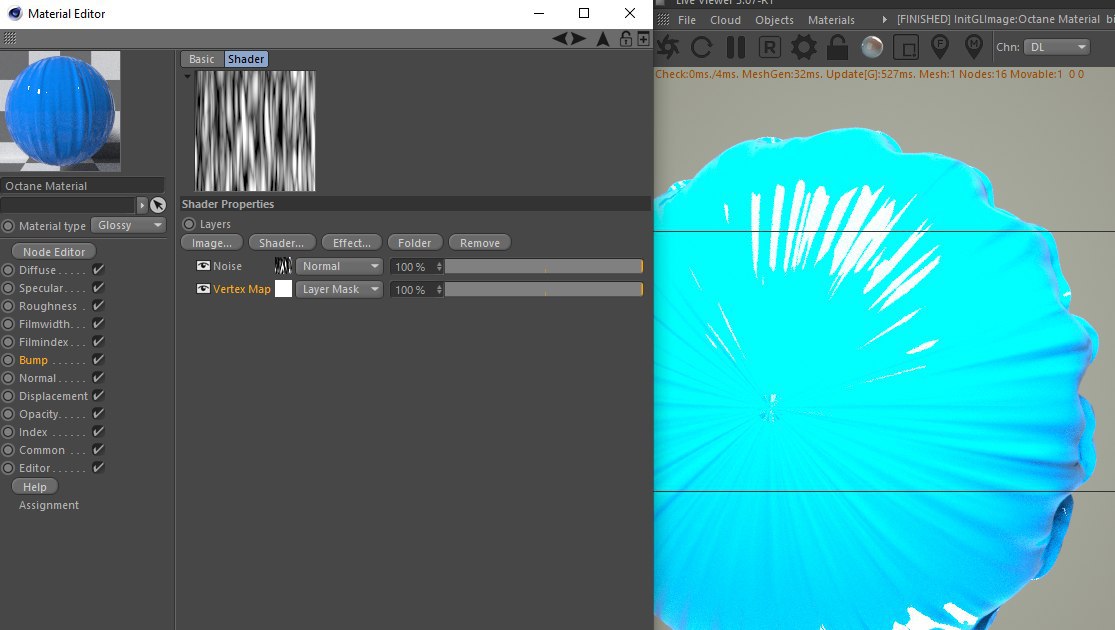Open the Live Viewer Objects menu

[774, 20]
